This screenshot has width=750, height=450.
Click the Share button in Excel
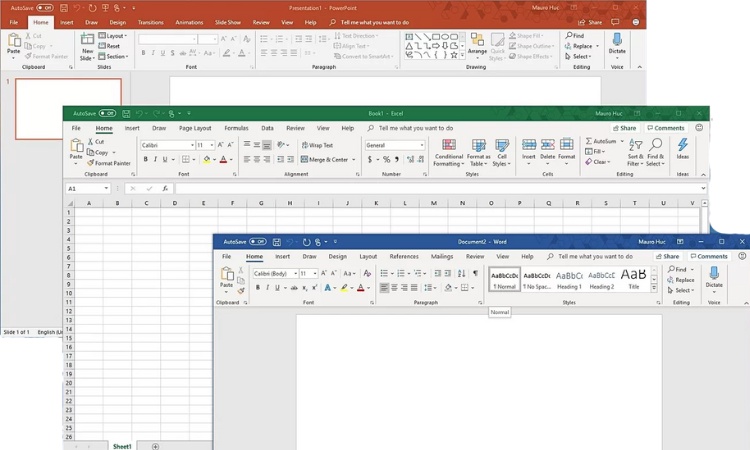click(x=624, y=128)
